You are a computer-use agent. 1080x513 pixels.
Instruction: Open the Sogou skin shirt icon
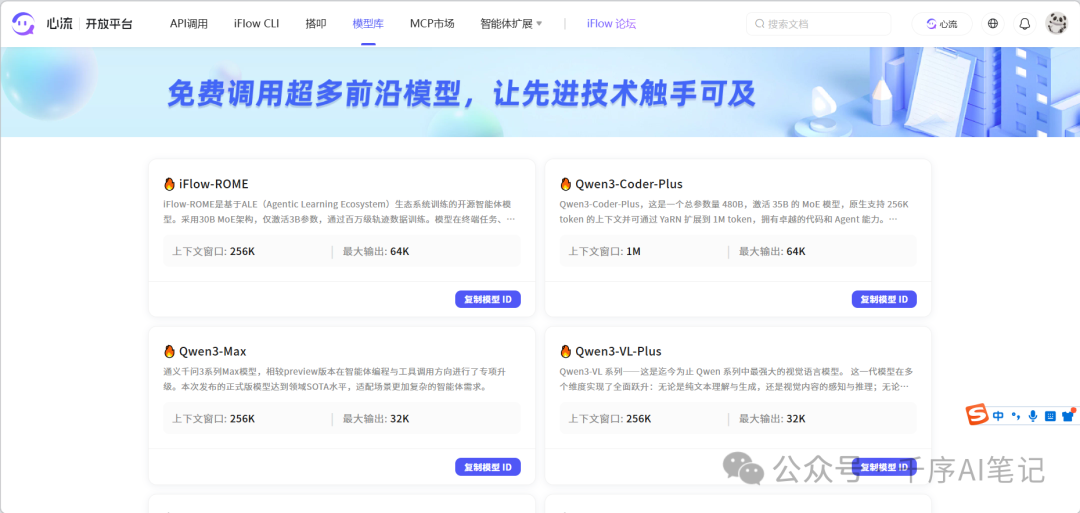pos(1068,415)
